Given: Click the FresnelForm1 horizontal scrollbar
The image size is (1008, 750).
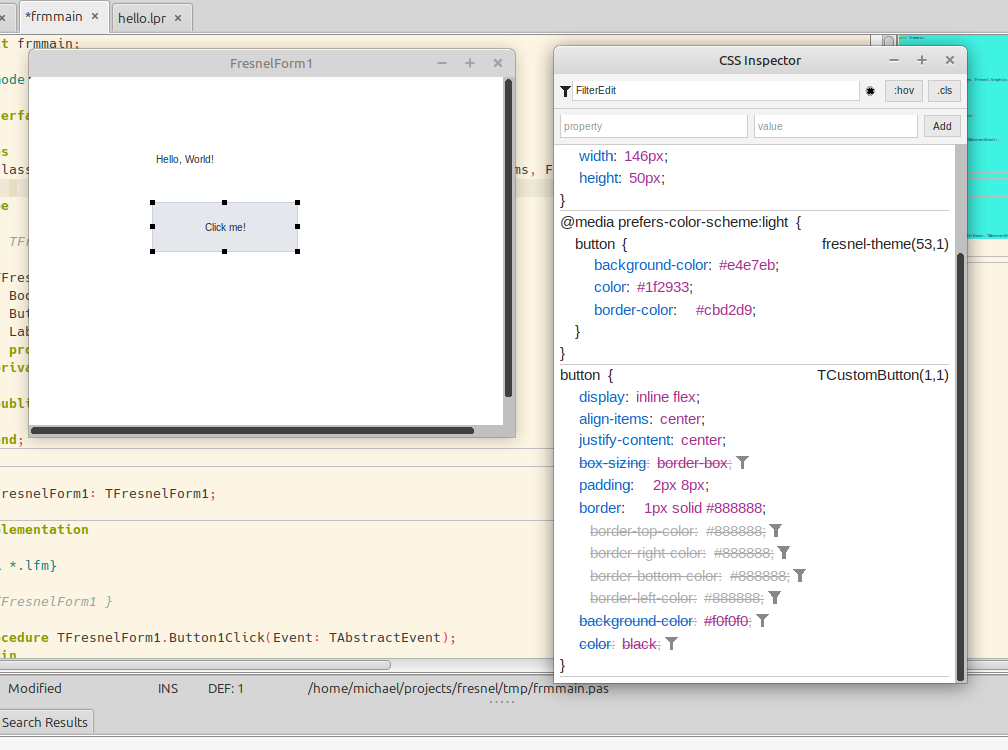Looking at the screenshot, I should pyautogui.click(x=253, y=431).
